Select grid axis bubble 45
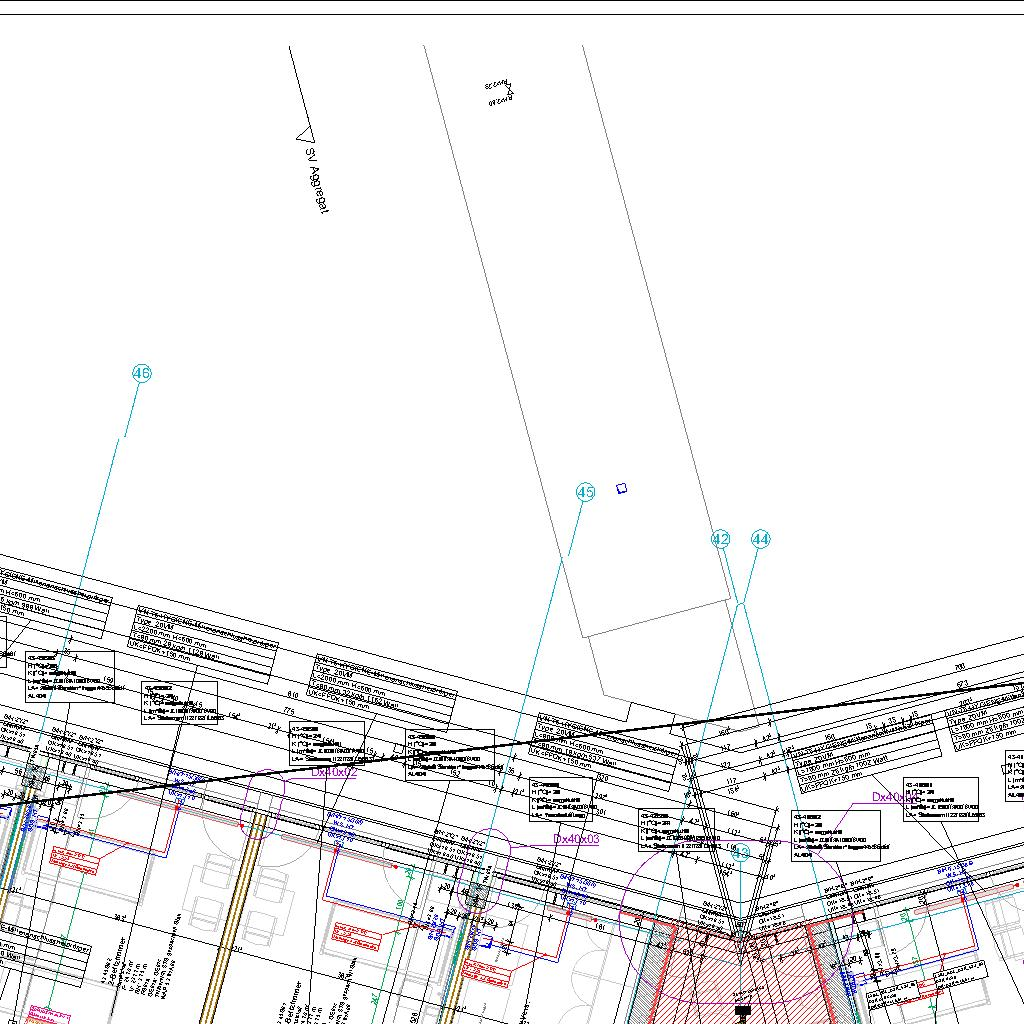Viewport: 1024px width, 1024px height. point(585,492)
